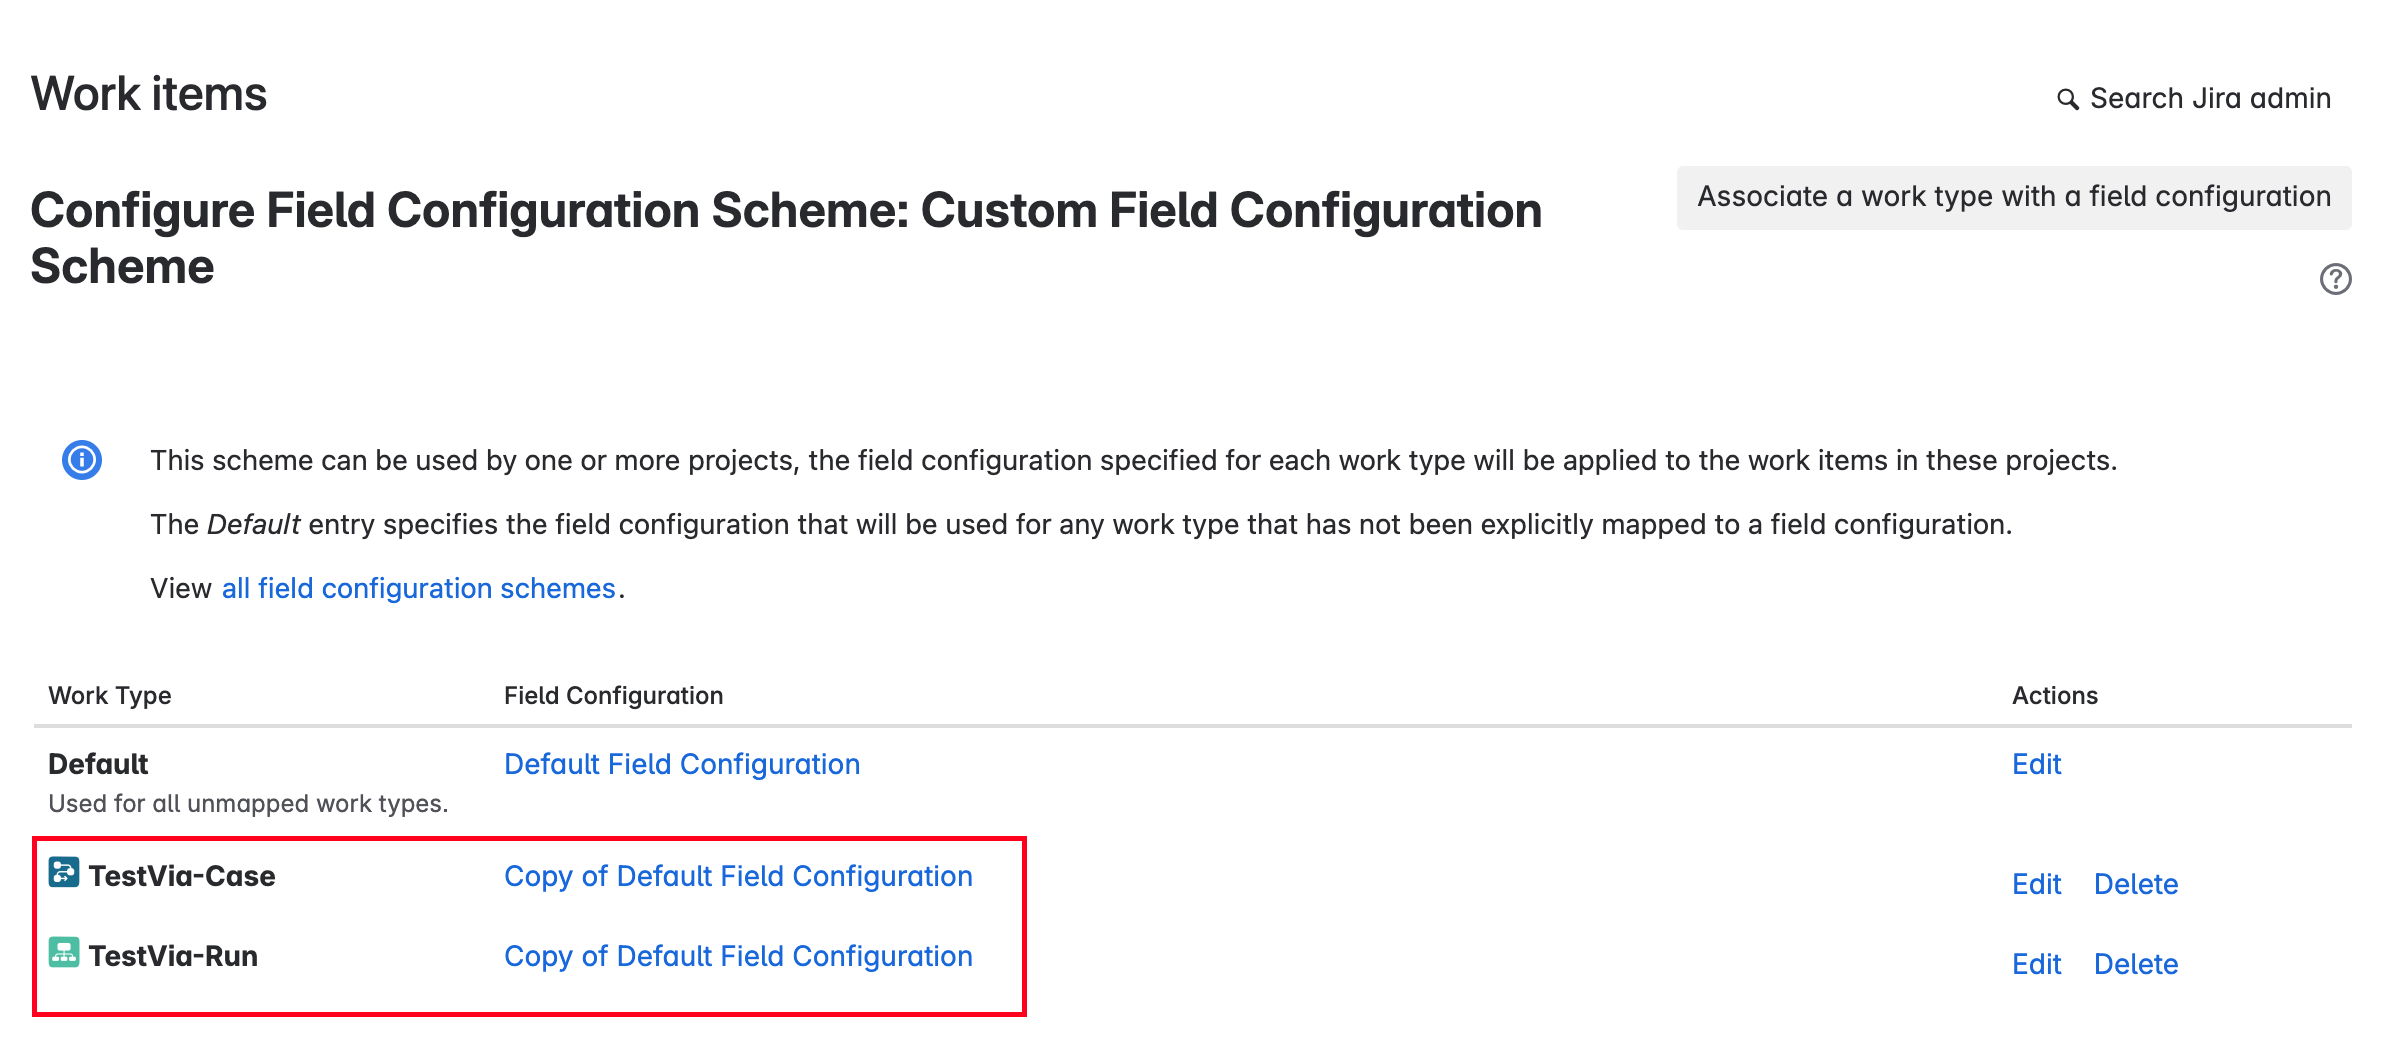
Task: Click the TestVia-Case work type icon
Action: (x=64, y=873)
